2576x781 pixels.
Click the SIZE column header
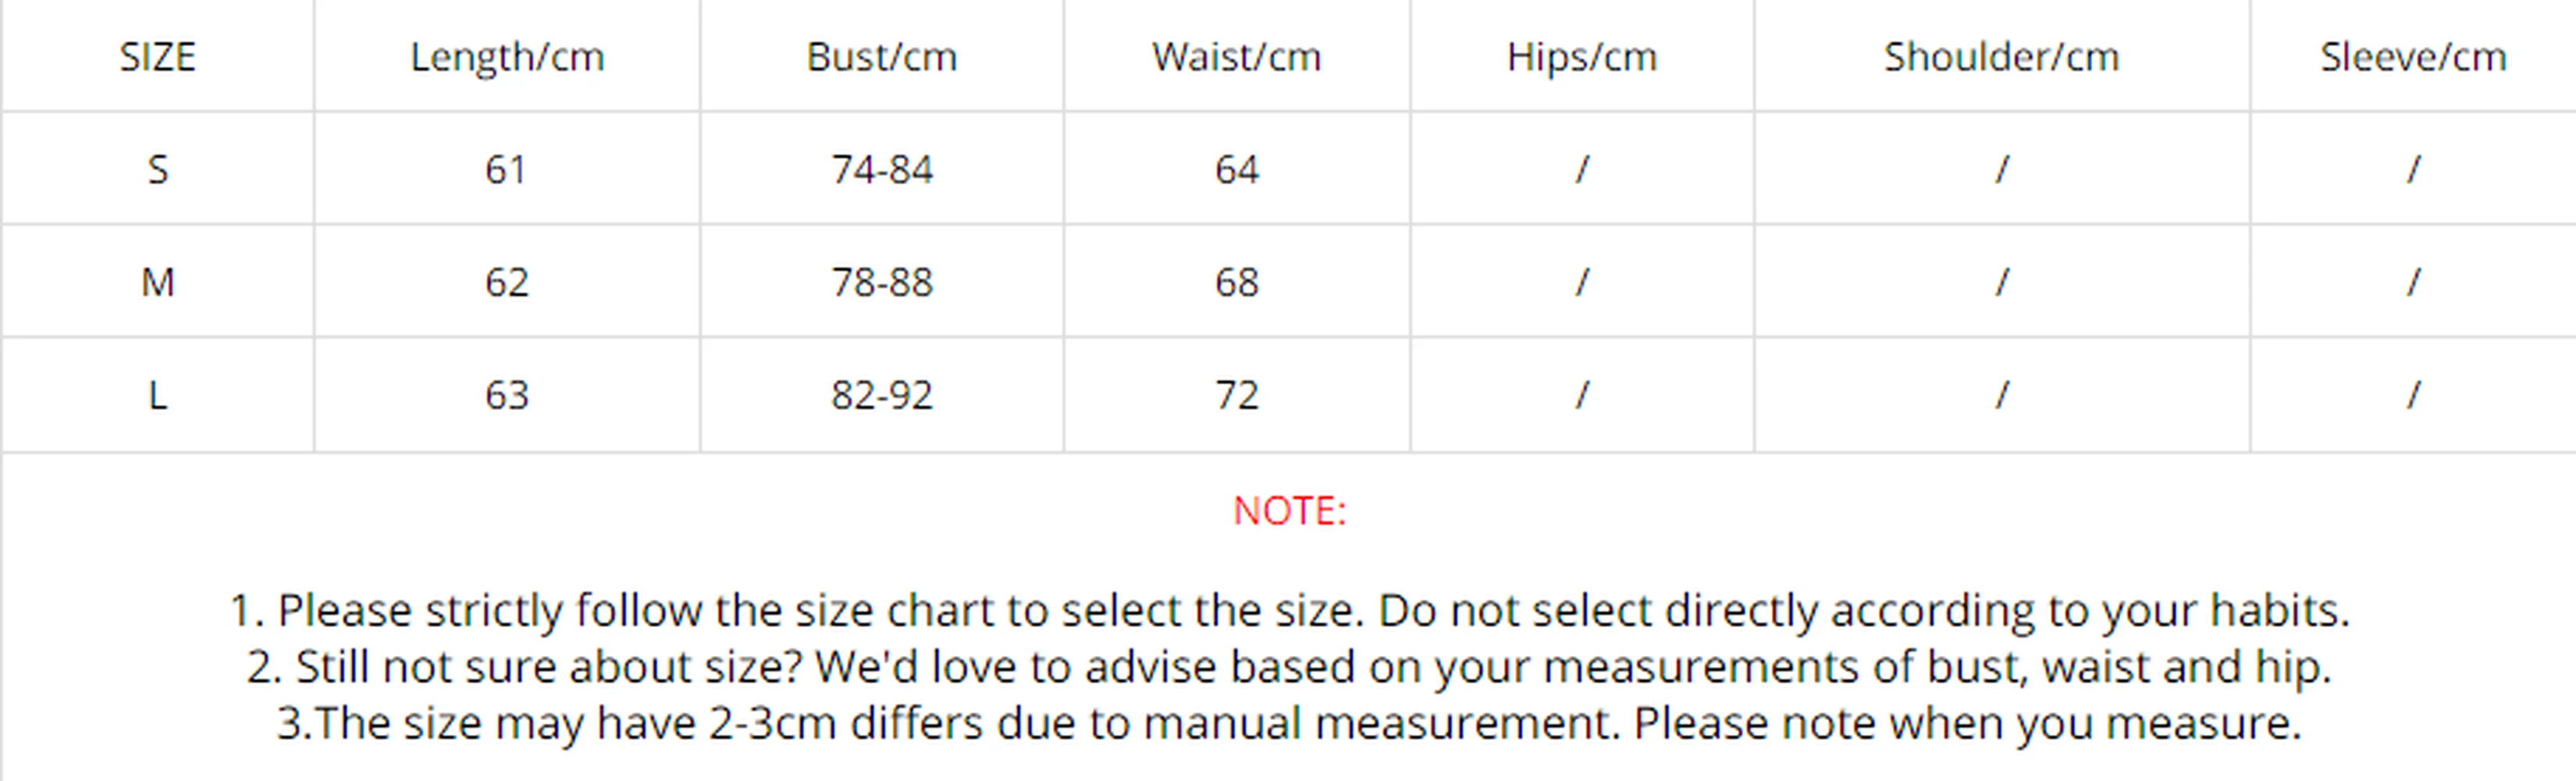[157, 57]
